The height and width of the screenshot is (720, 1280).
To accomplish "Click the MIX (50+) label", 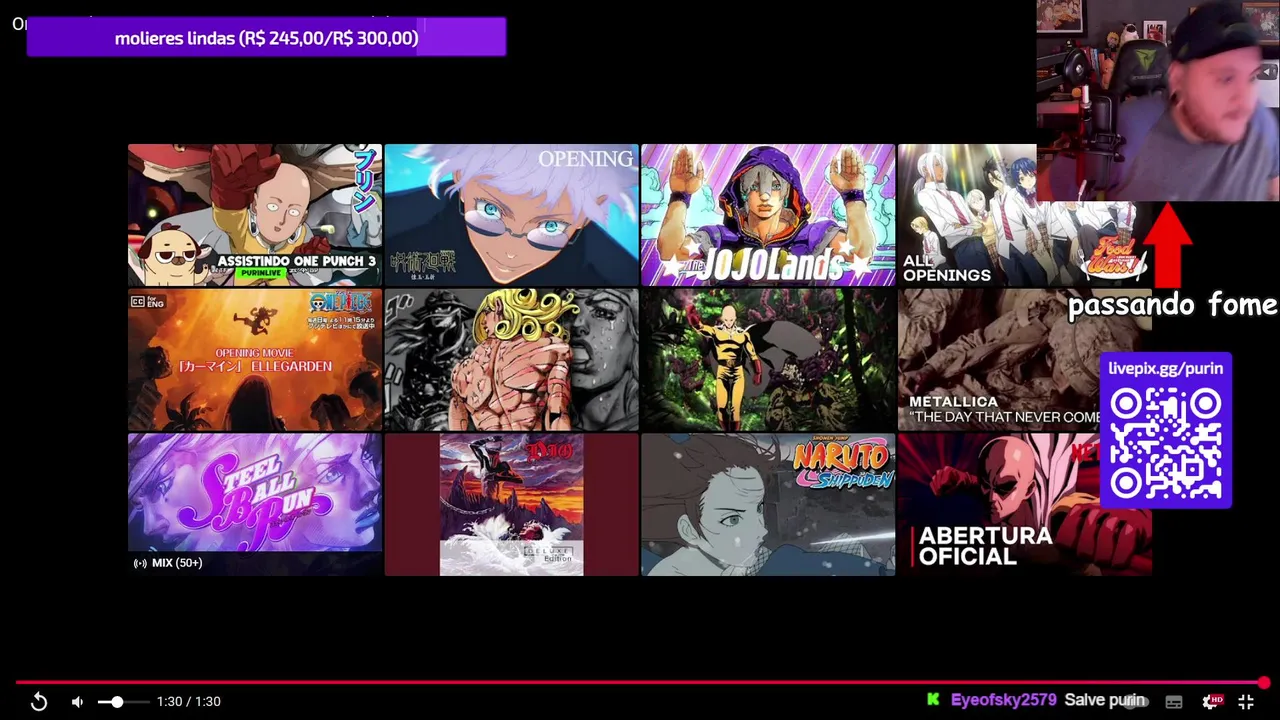I will coord(168,563).
